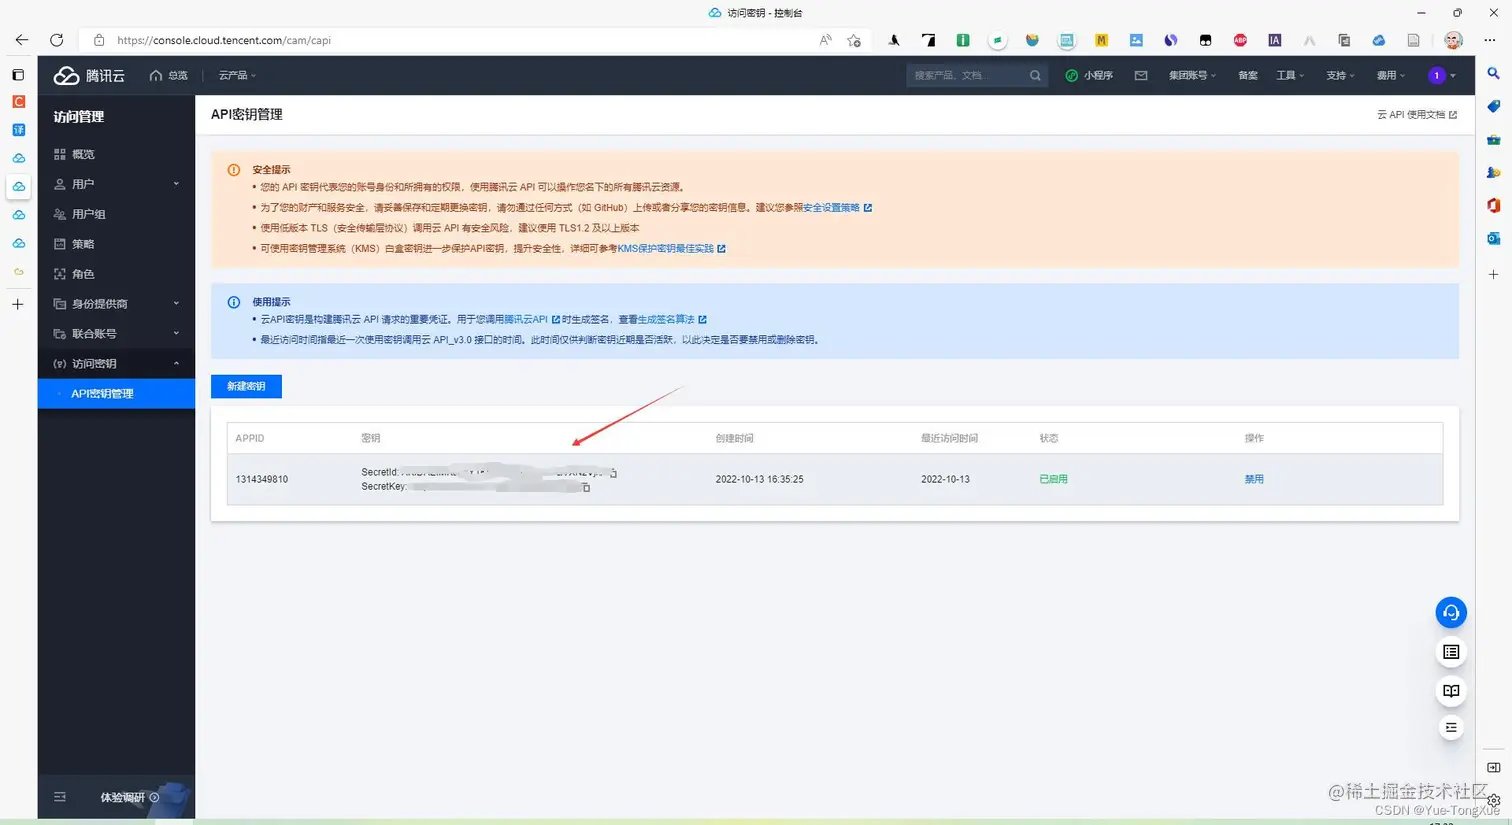Click the search magnifier icon in console header
Screen dimensions: 1512x825
pos(1035,76)
